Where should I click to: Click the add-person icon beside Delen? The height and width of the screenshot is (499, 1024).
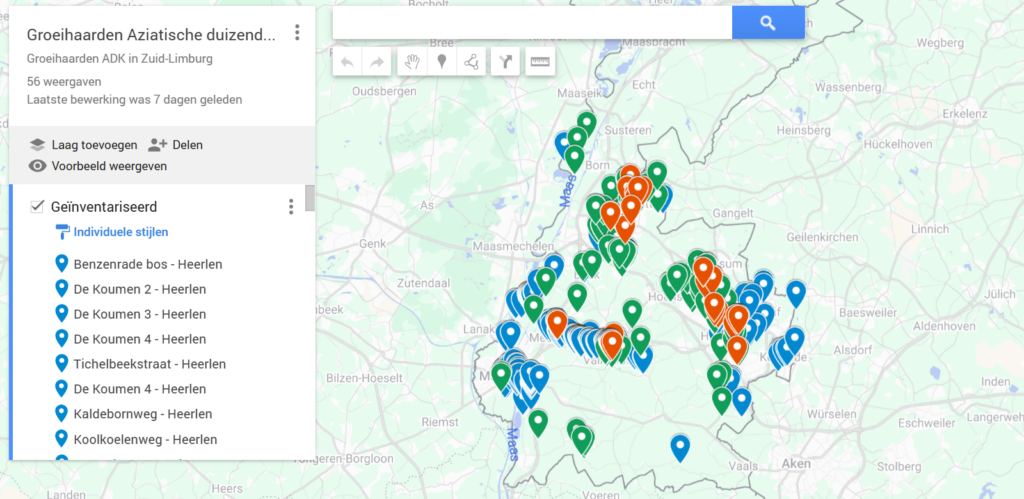[x=158, y=144]
